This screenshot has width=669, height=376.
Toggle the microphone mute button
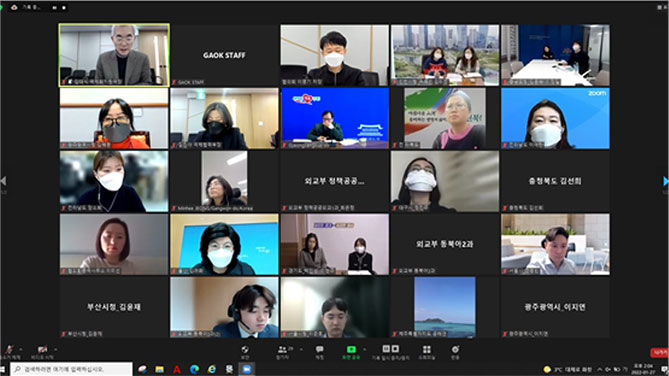point(9,350)
